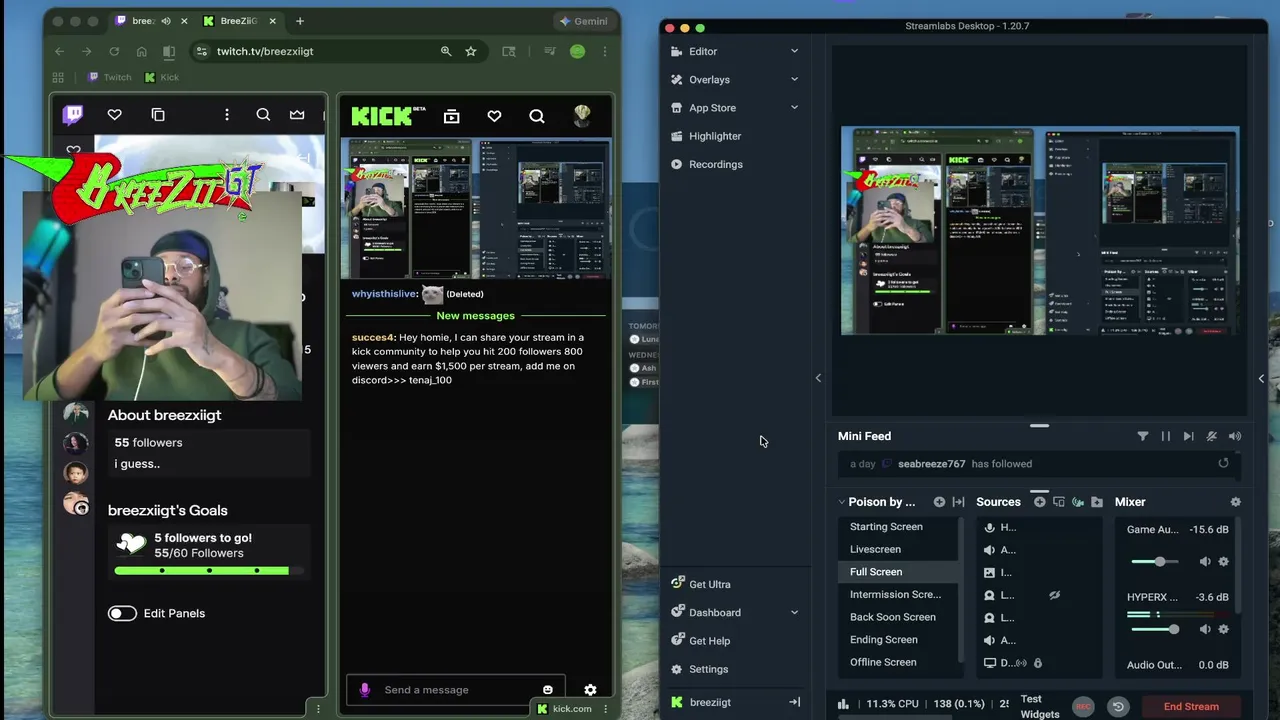Open Recordings in Streamlabs sidebar
The width and height of the screenshot is (1280, 720).
(716, 164)
